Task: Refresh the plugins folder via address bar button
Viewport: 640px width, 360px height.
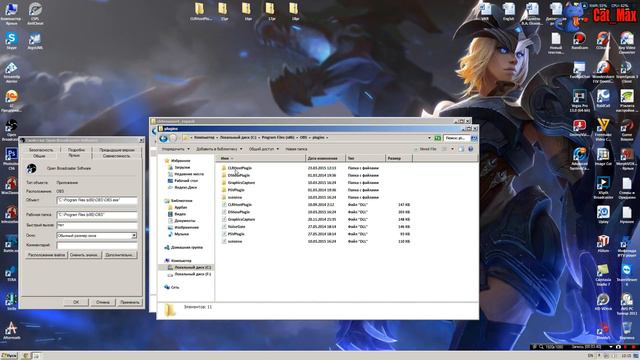Action: pyautogui.click(x=437, y=138)
